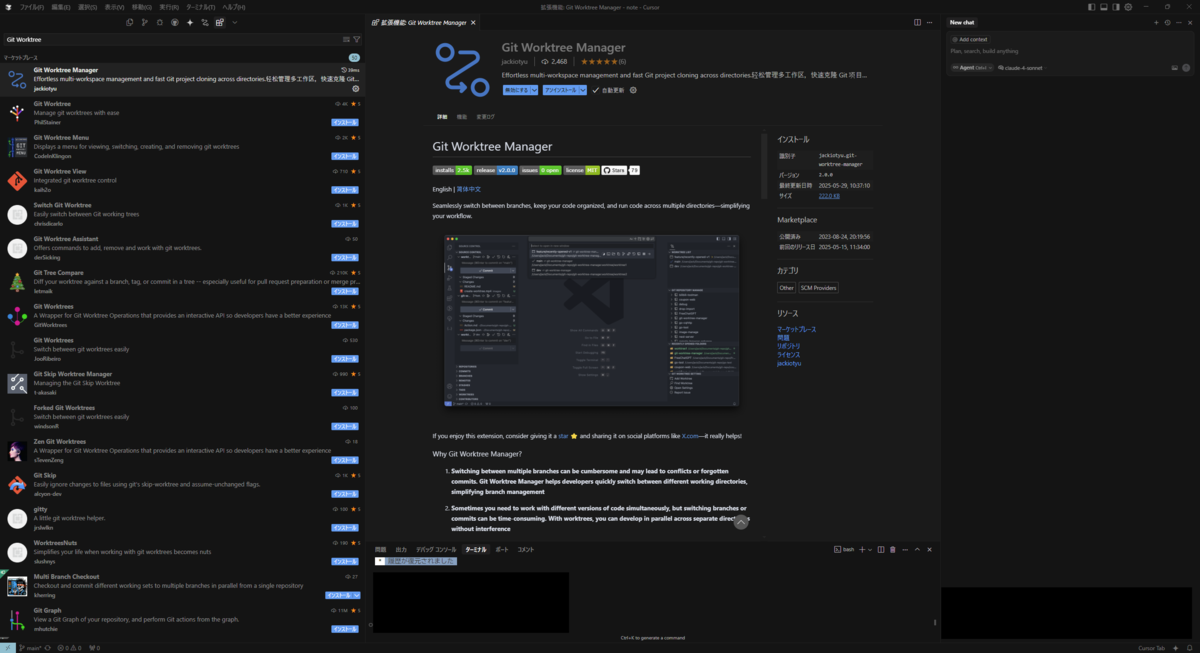Image resolution: width=1200 pixels, height=653 pixels.
Task: Expand the マーケットプレース section header
Action: (x=182, y=58)
